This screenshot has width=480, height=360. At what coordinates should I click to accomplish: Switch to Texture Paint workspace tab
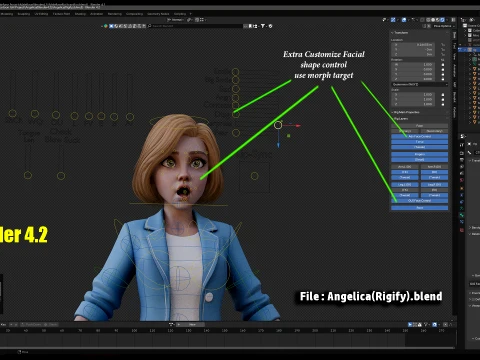click(x=61, y=14)
